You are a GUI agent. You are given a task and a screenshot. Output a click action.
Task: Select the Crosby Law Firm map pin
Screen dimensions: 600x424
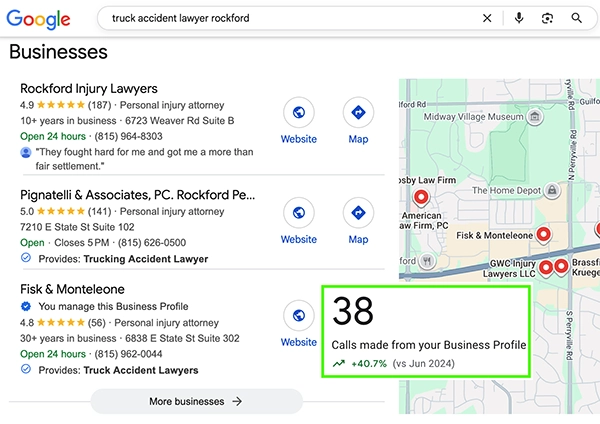pos(421,198)
